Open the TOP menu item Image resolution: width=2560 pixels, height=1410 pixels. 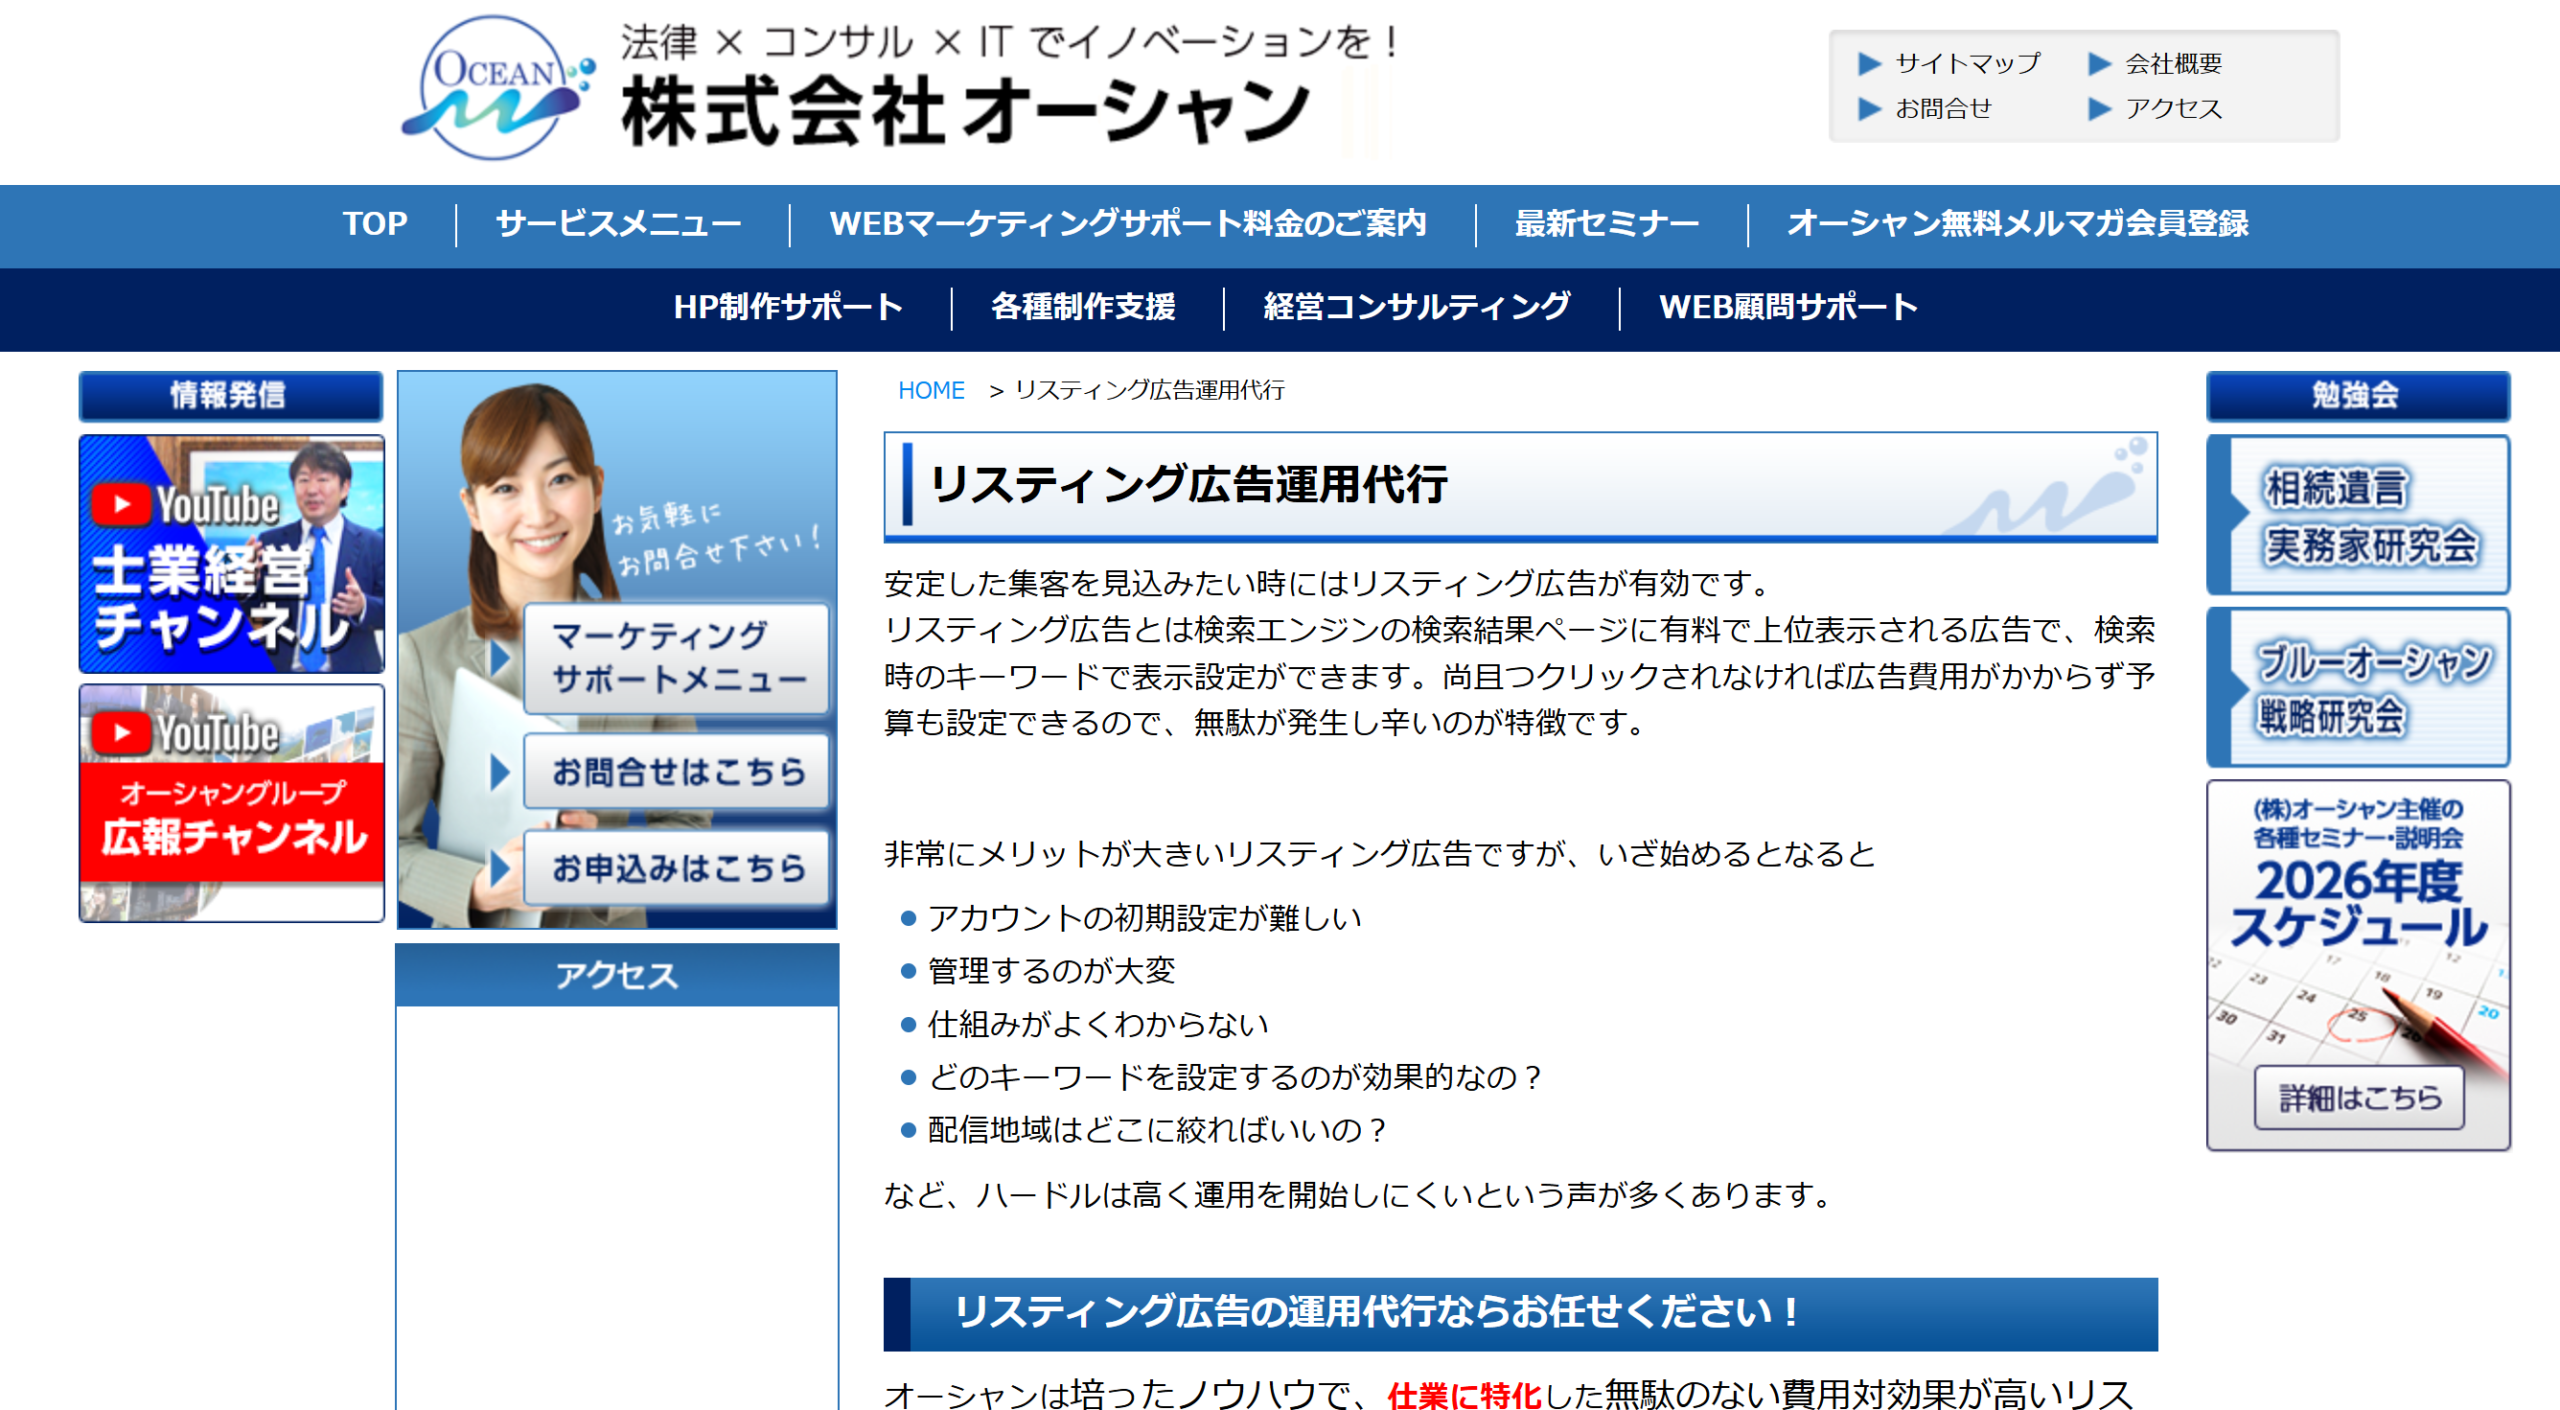tap(374, 224)
